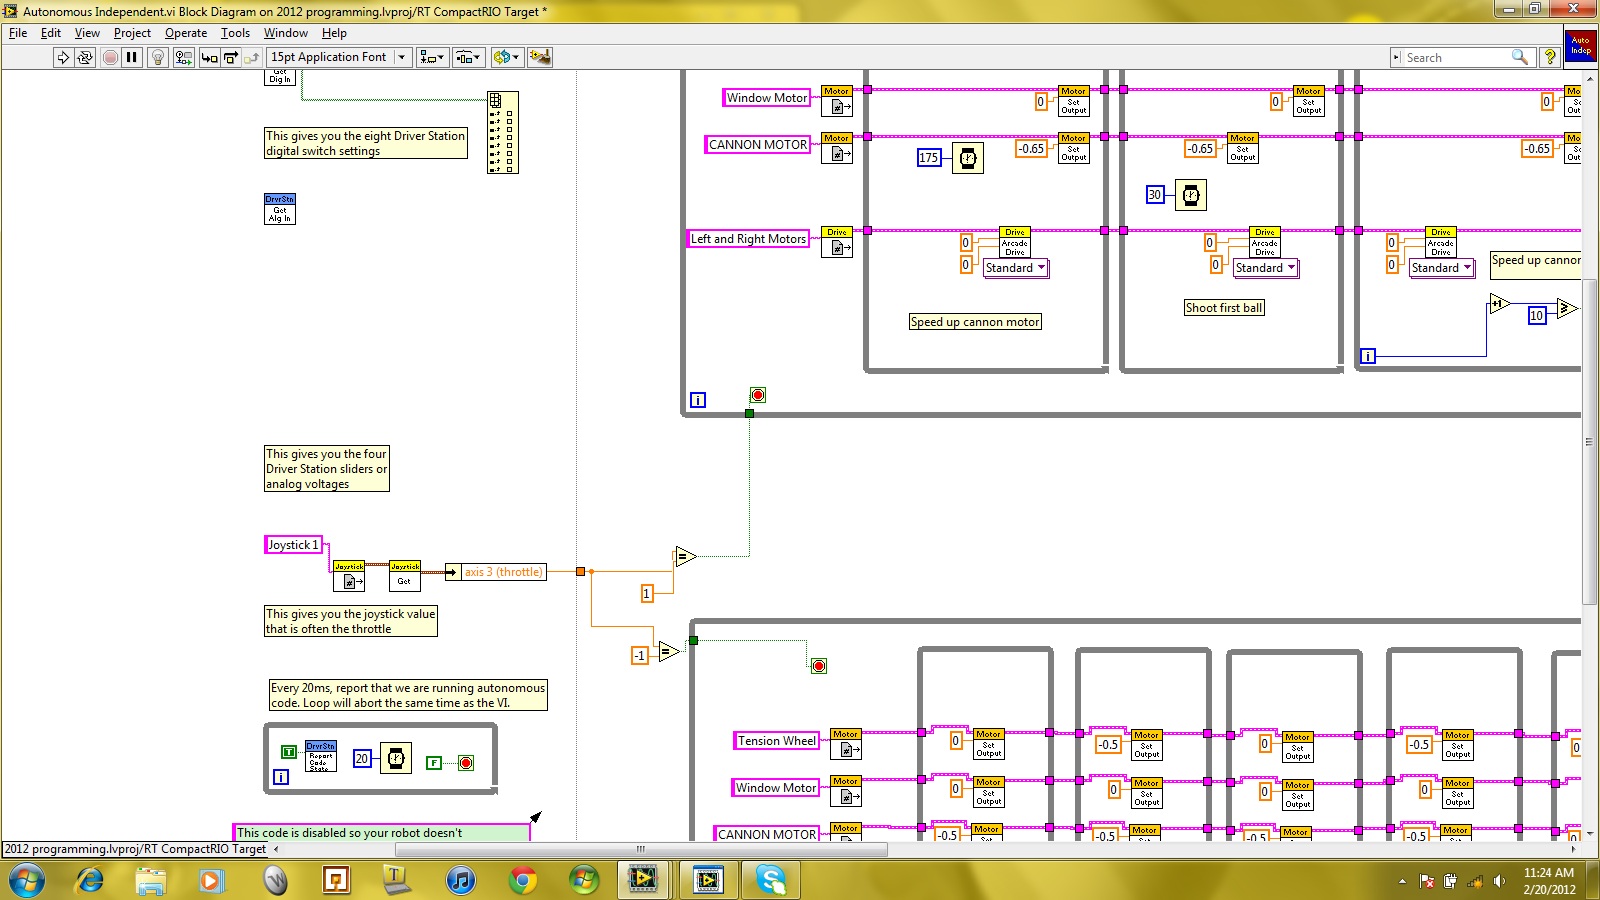1600x900 pixels.
Task: Open the Tools menu
Action: tap(235, 33)
